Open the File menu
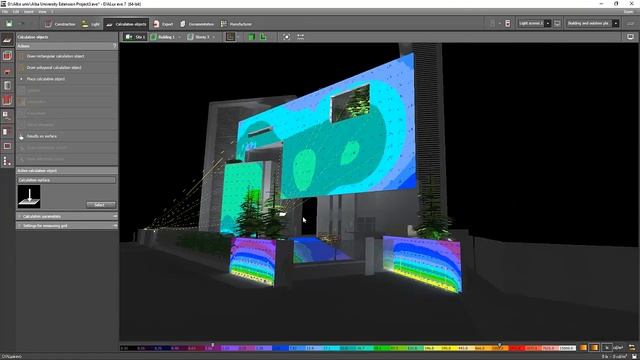640x360 pixels. pyautogui.click(x=5, y=12)
